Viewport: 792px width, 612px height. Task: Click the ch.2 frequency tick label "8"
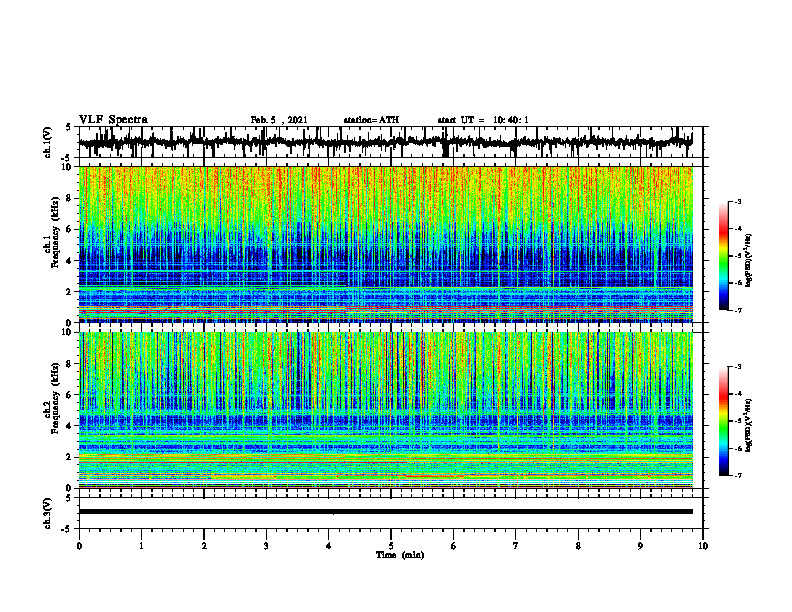pos(69,364)
